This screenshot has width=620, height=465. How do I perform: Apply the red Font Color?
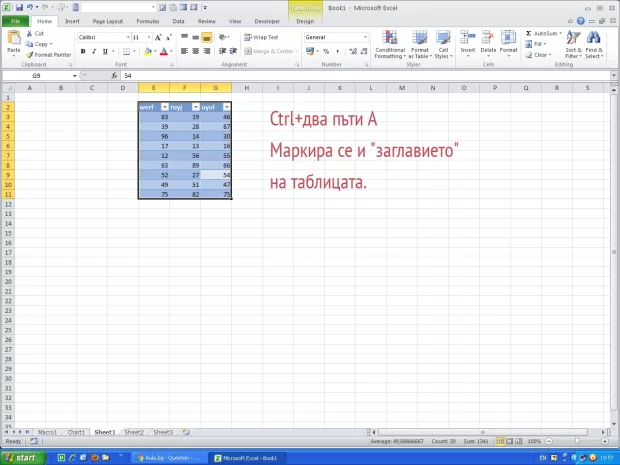pos(164,51)
